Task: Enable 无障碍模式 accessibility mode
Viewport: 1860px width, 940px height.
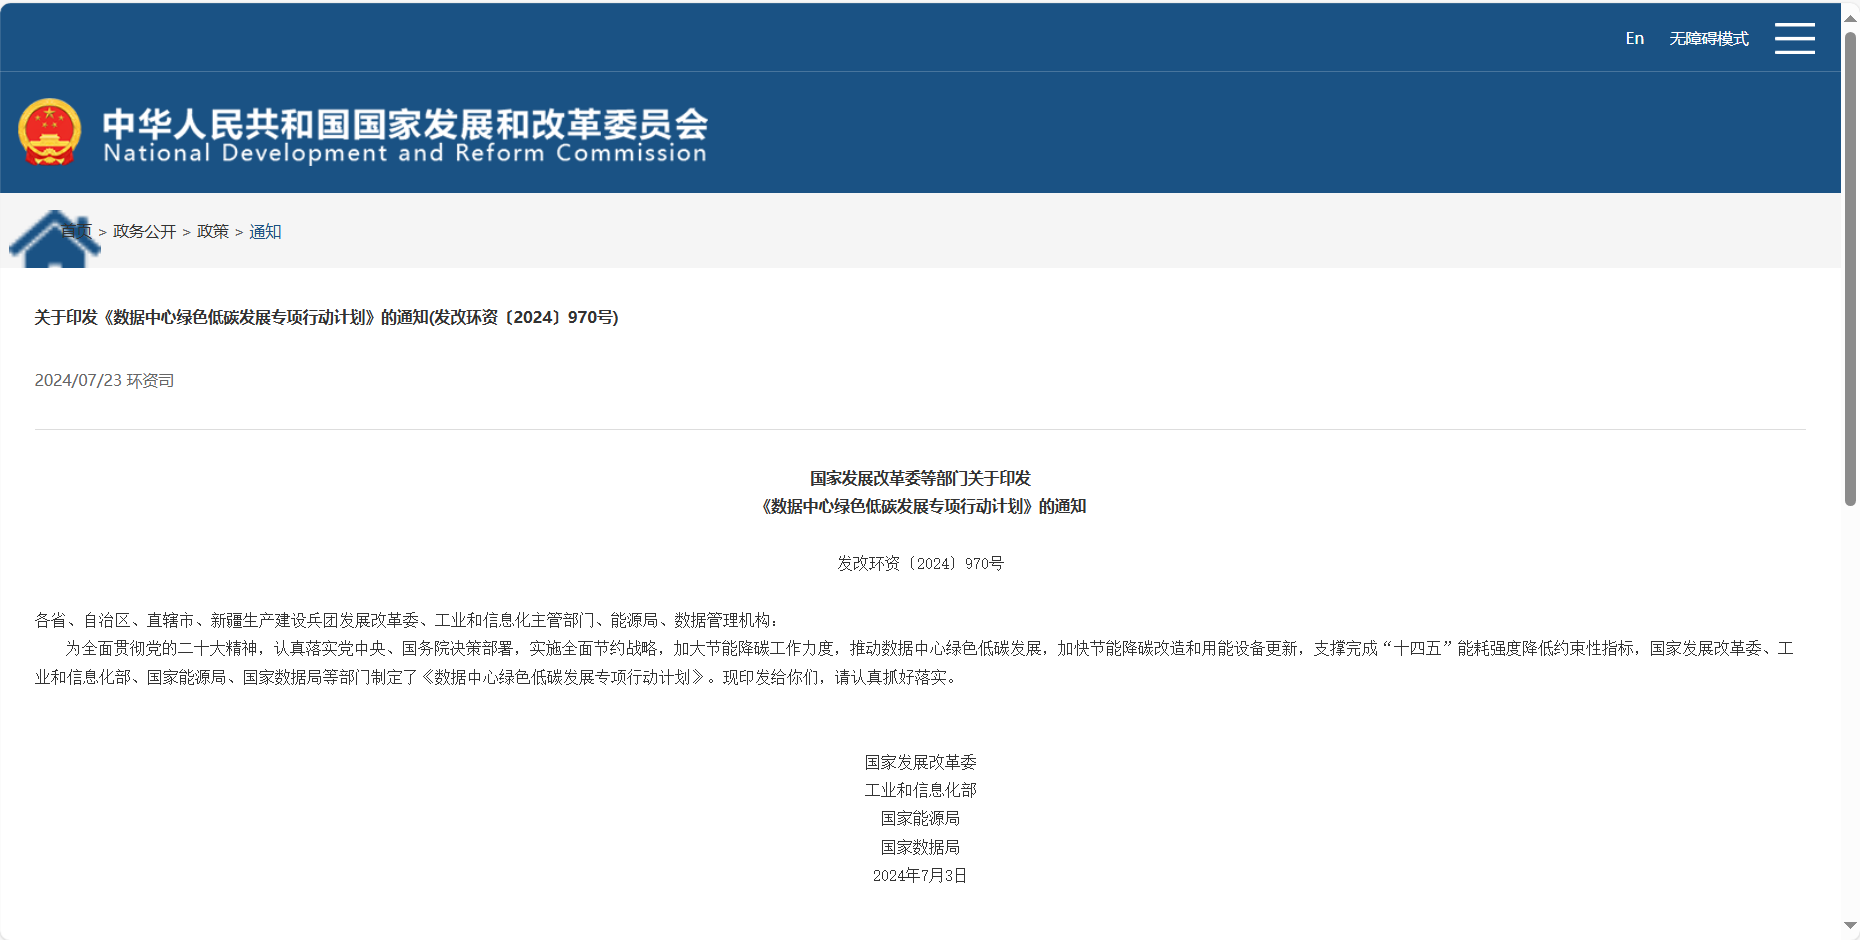Action: tap(1708, 37)
